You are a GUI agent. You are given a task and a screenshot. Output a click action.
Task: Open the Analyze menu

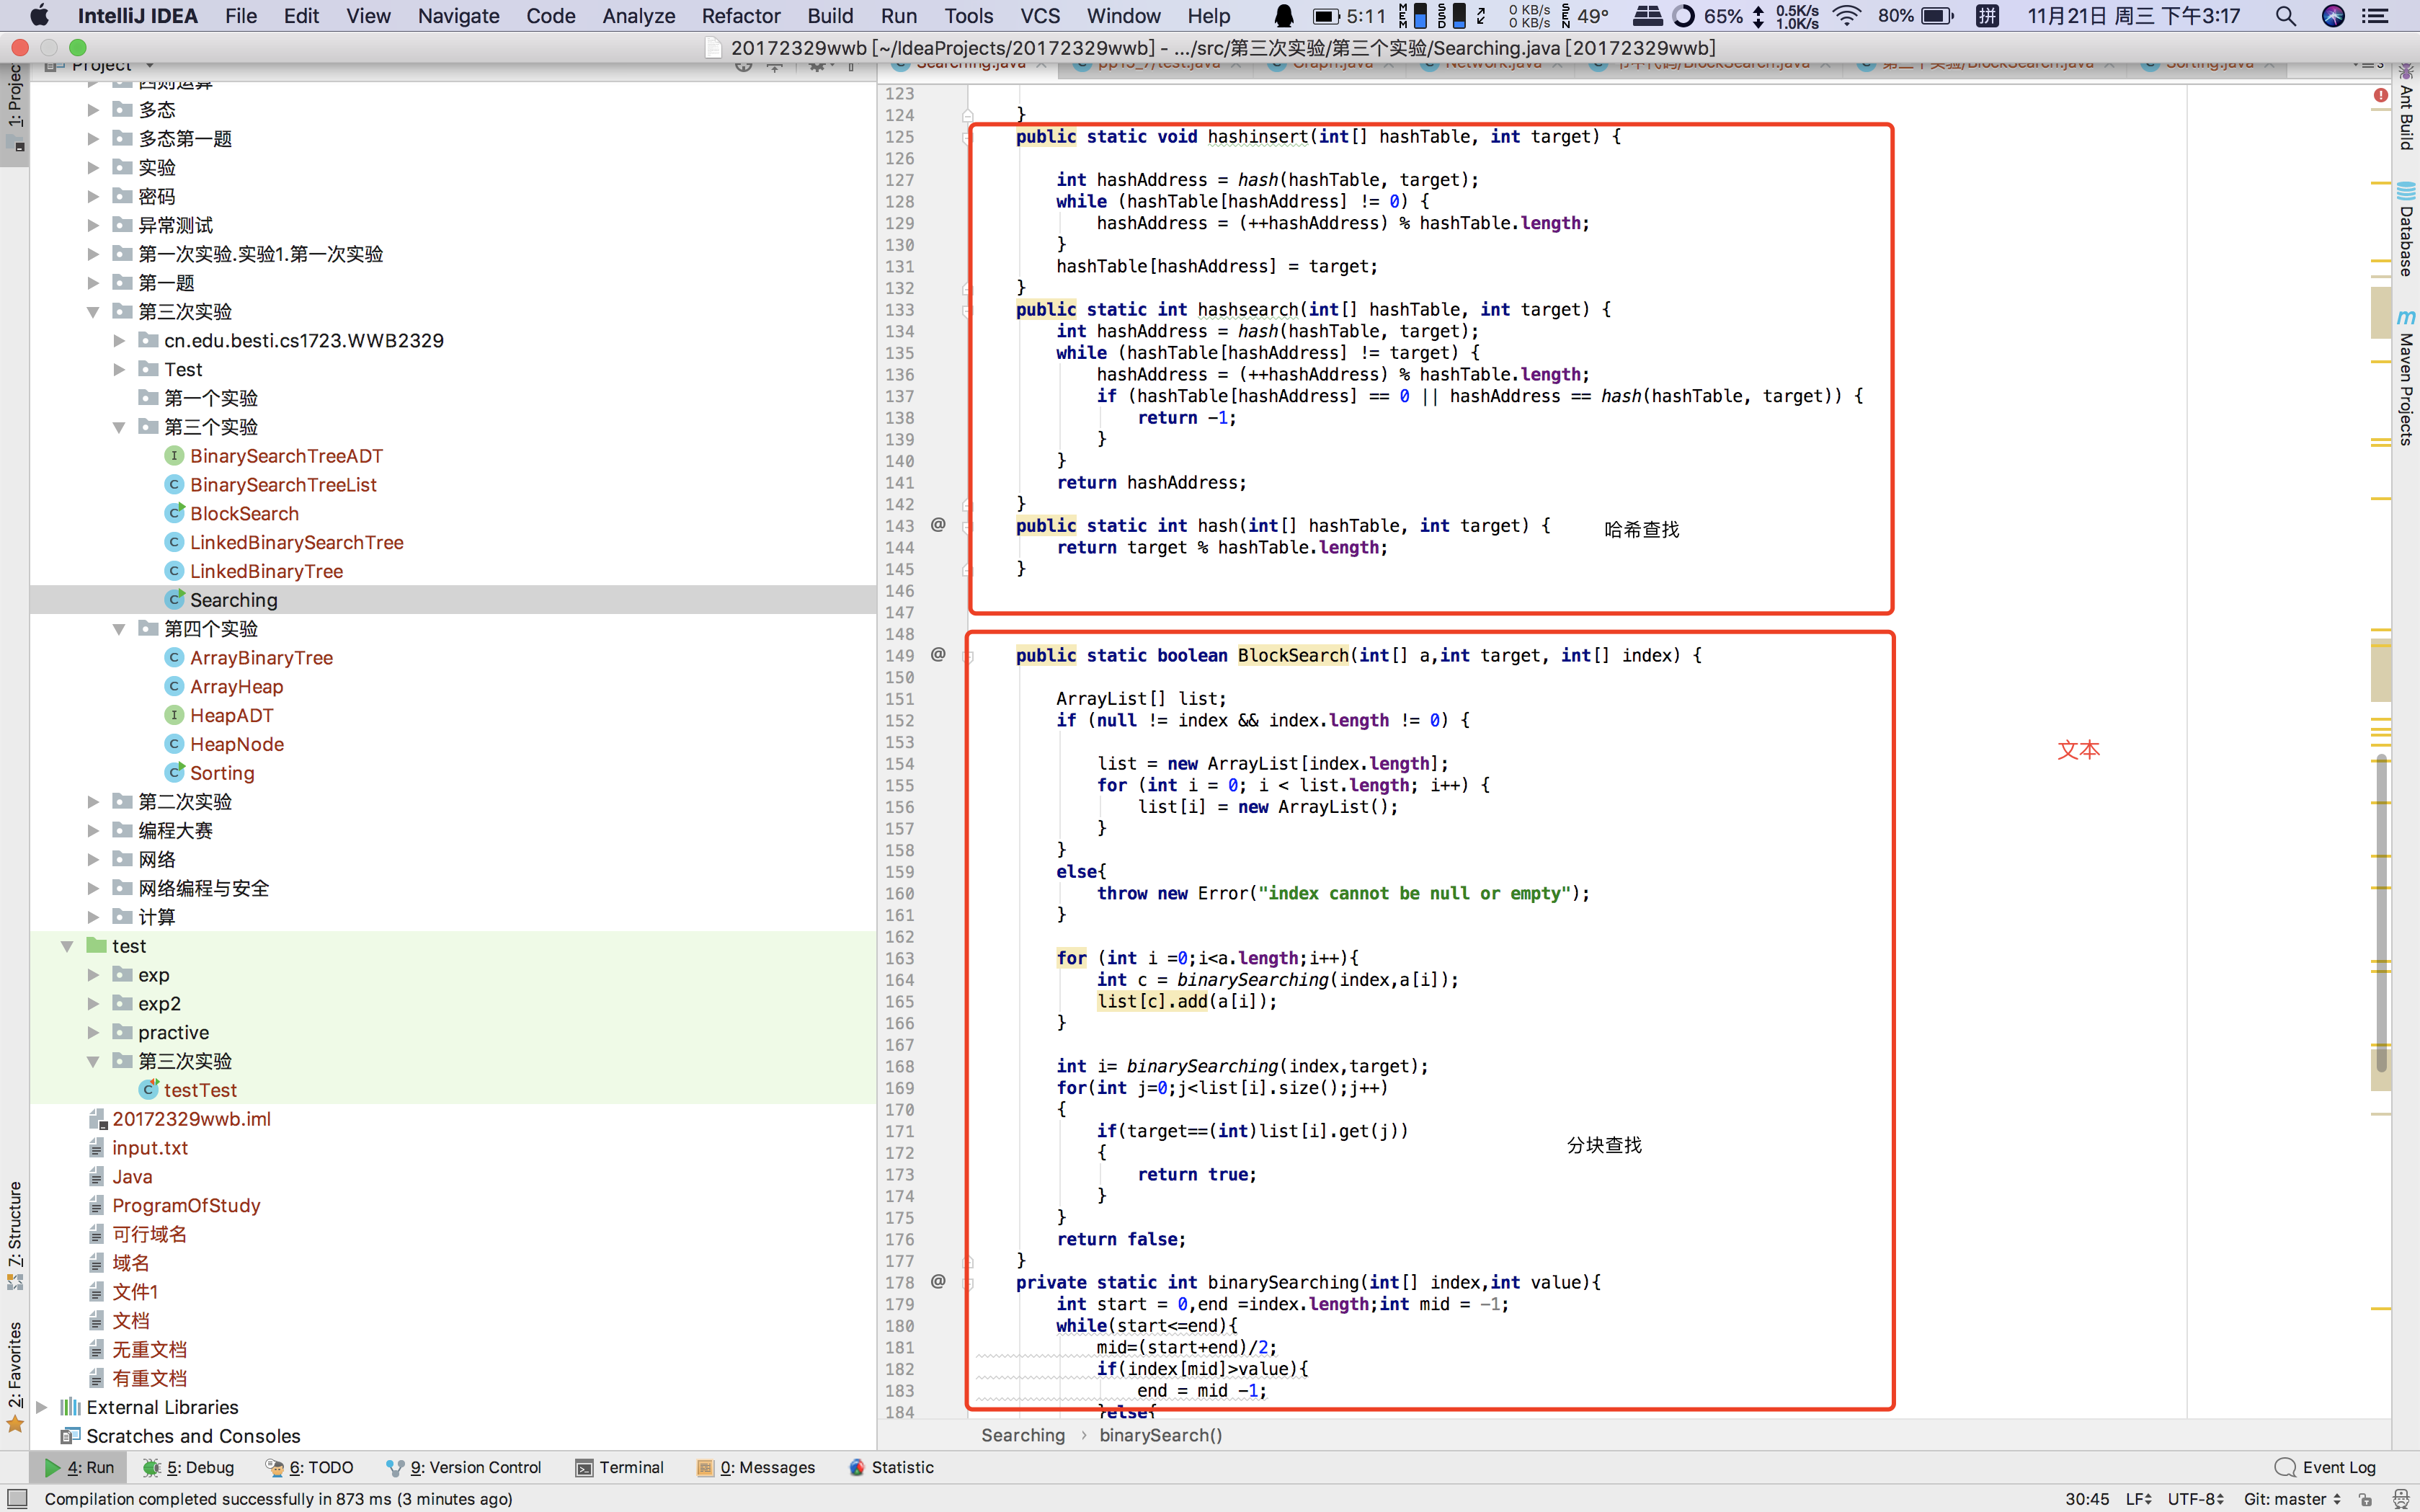pyautogui.click(x=638, y=16)
